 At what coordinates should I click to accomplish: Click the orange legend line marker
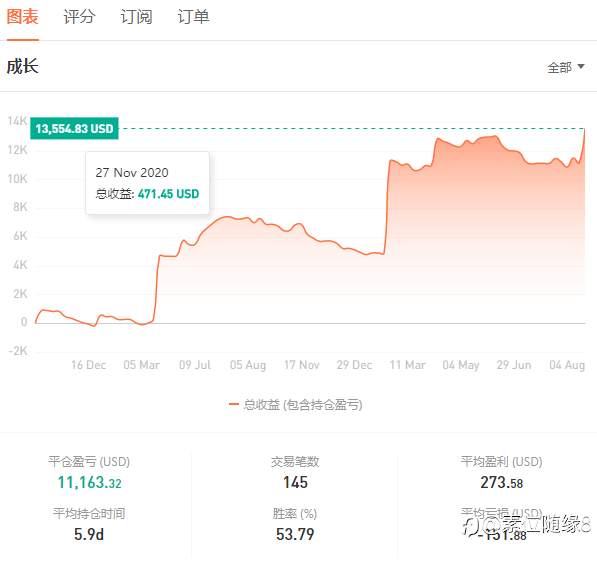(233, 404)
